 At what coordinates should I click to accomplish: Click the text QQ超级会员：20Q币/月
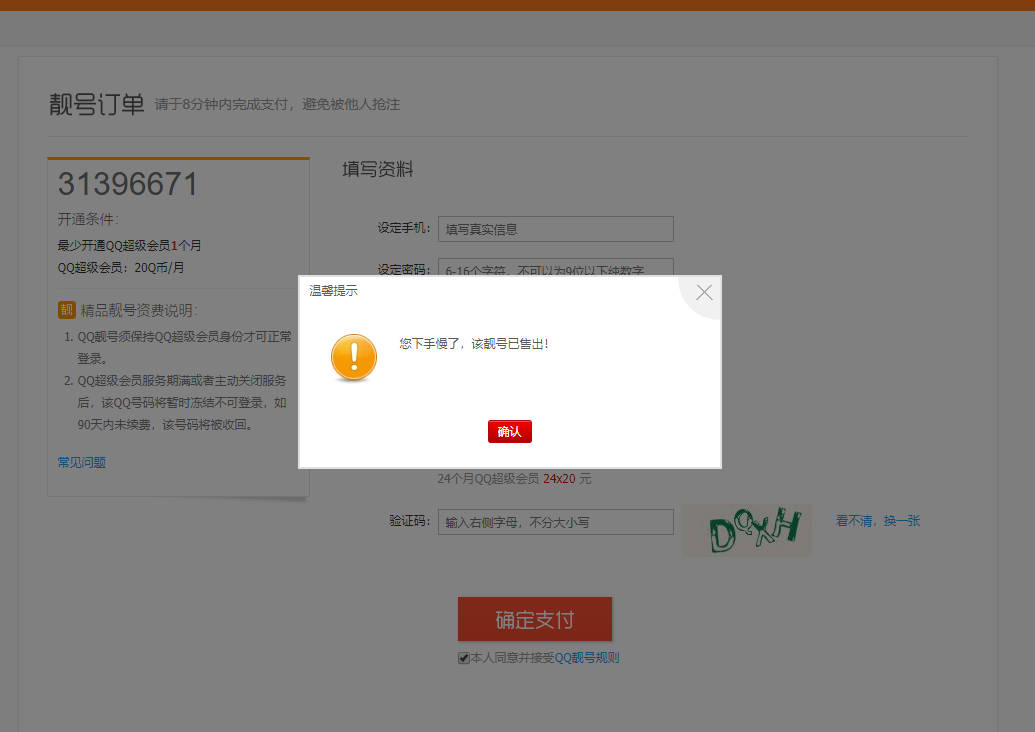coord(121,268)
